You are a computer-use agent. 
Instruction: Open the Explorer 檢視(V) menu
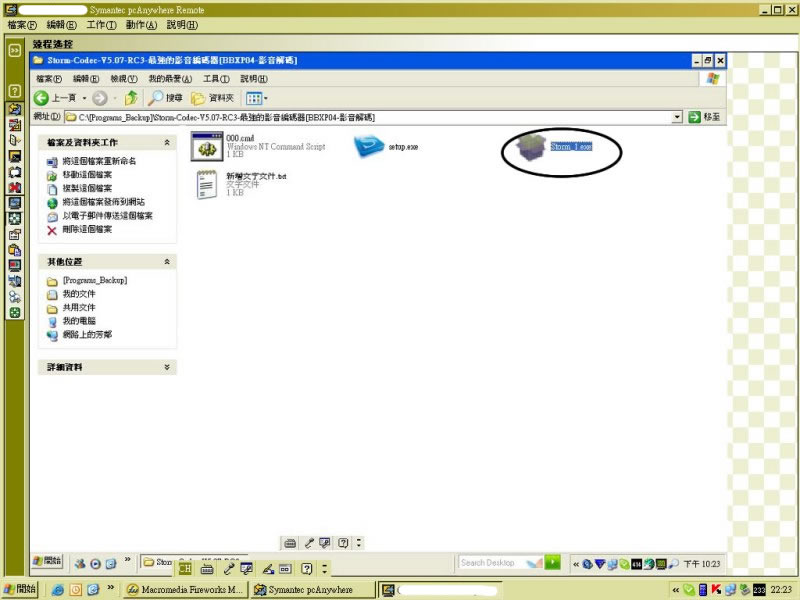[124, 79]
